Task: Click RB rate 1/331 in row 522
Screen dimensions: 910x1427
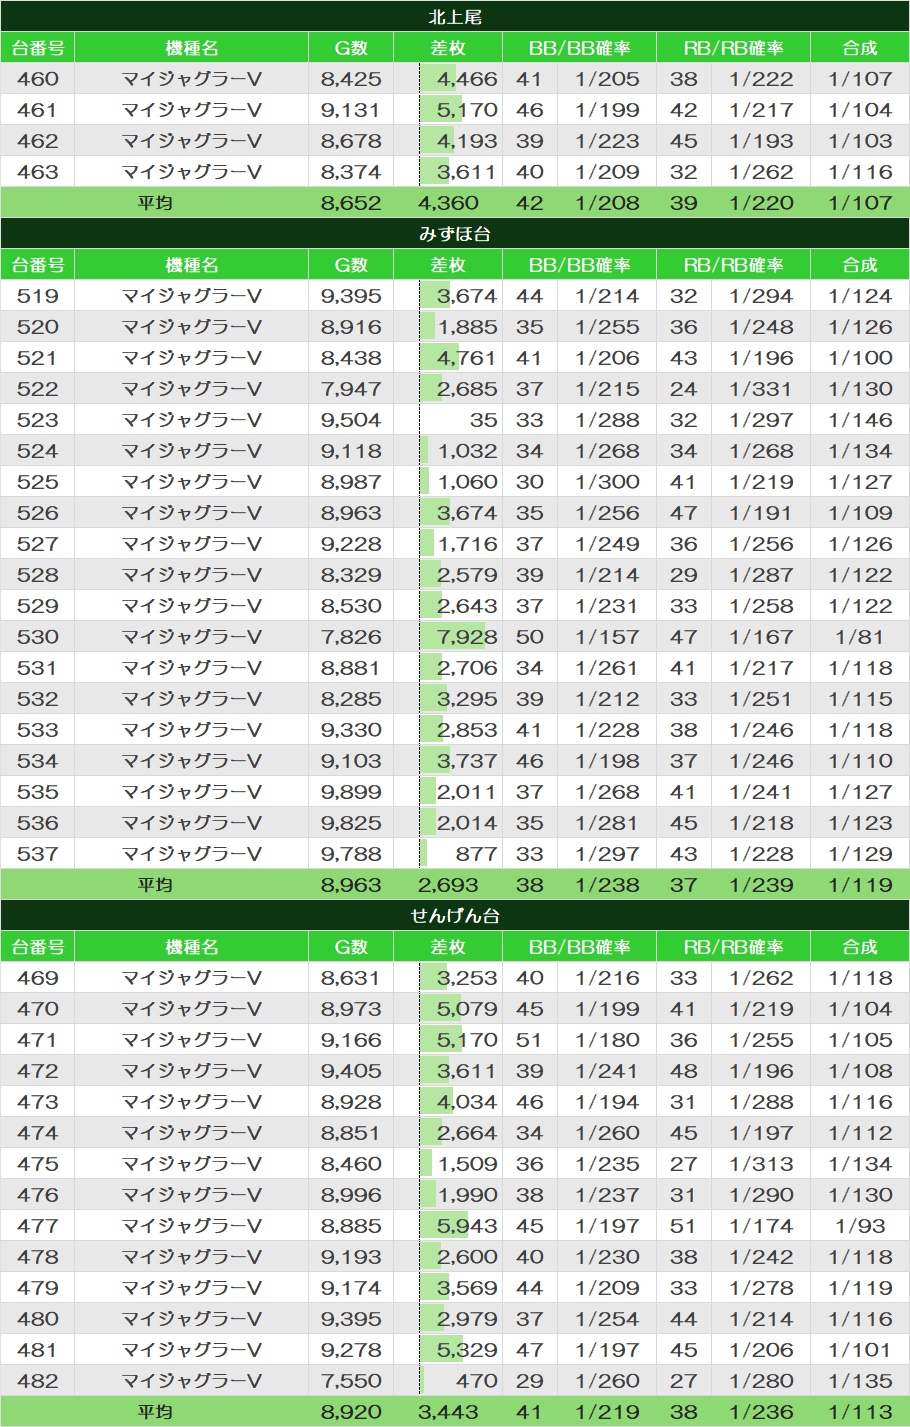Action: (761, 389)
